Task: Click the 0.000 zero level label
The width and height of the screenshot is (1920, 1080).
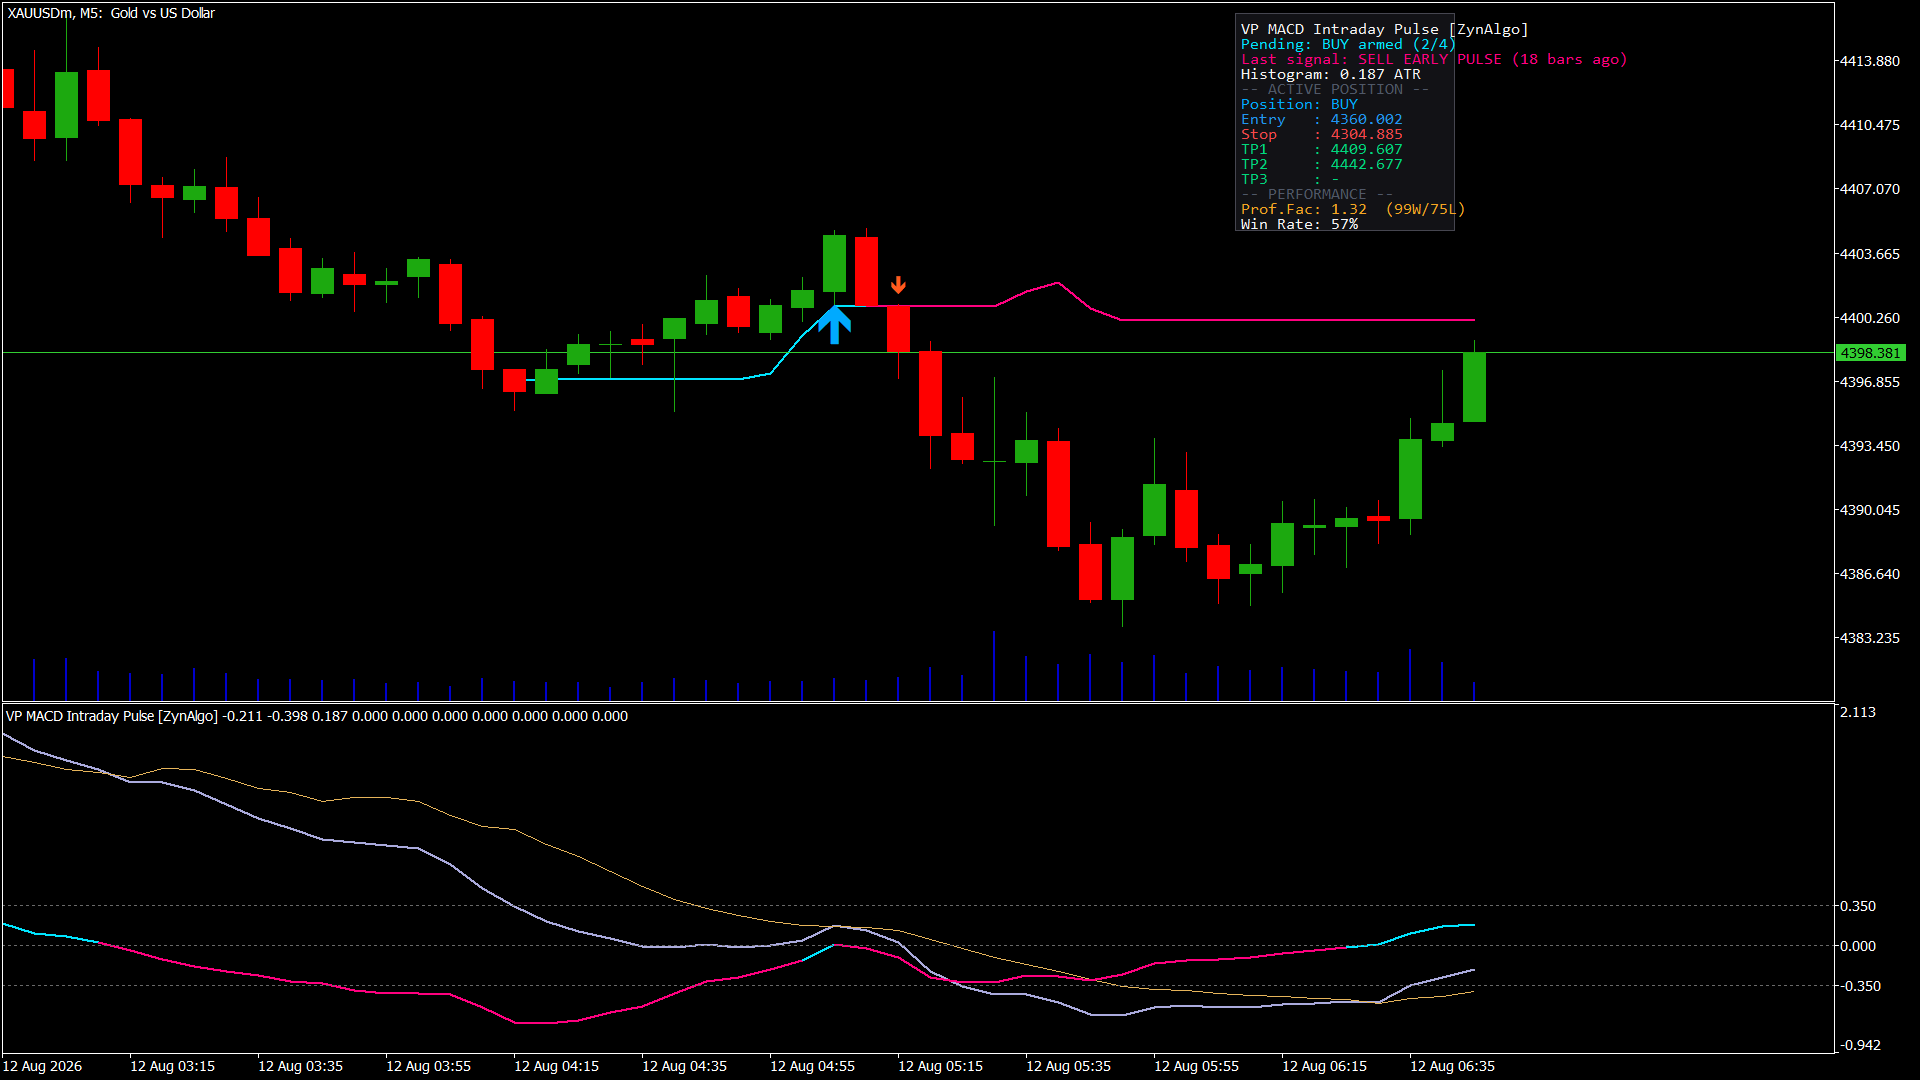Action: [x=1858, y=946]
